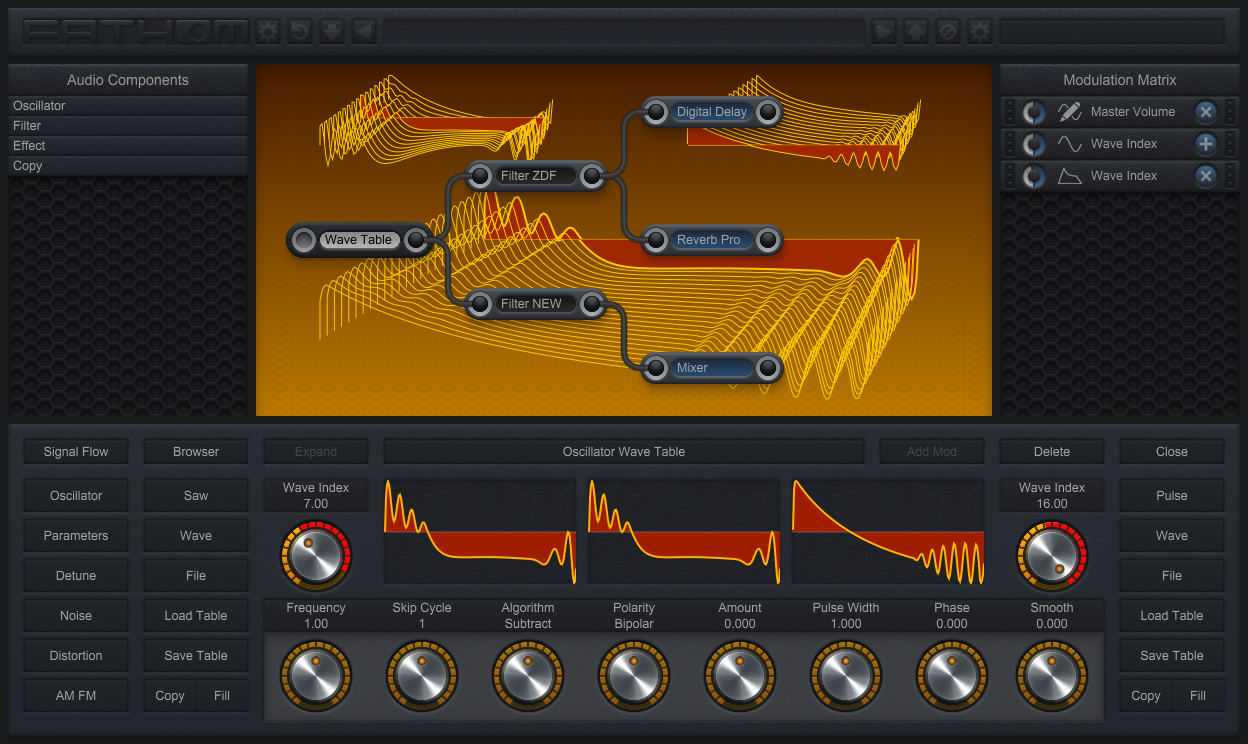Click the Pulse waveform button
The height and width of the screenshot is (744, 1248).
1172,496
